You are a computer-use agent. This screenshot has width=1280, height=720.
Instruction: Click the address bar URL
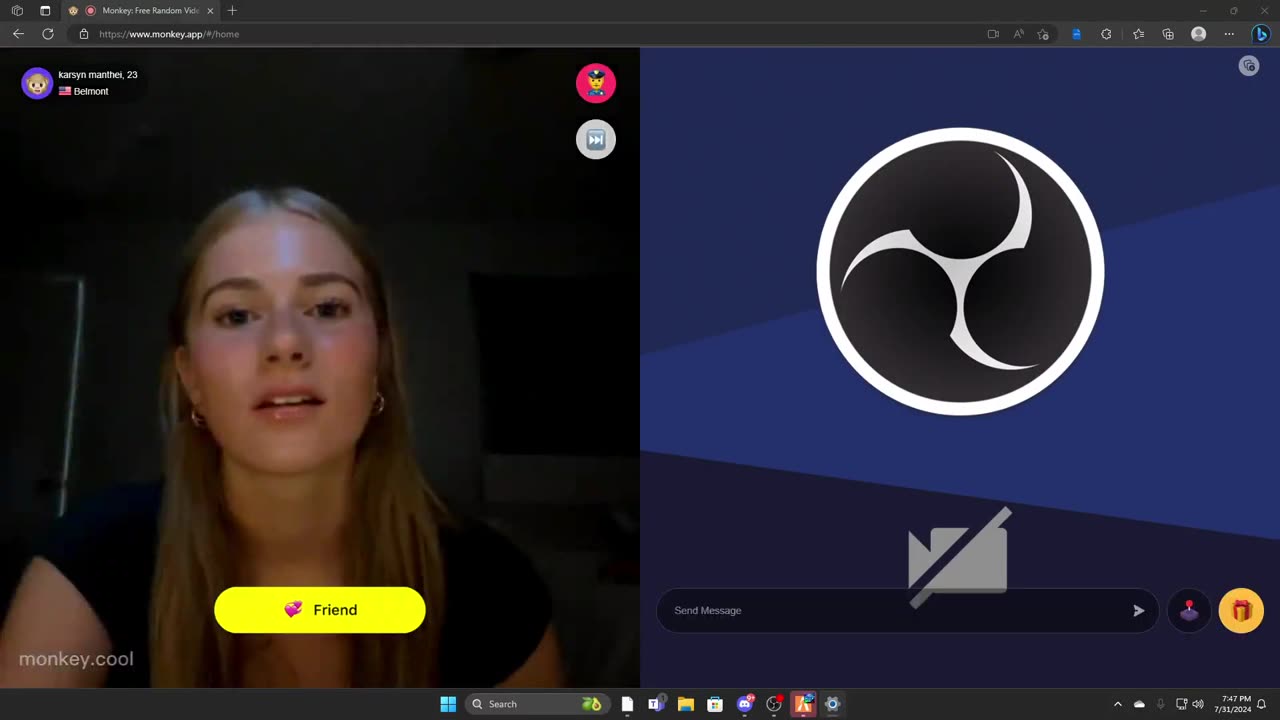click(x=169, y=34)
